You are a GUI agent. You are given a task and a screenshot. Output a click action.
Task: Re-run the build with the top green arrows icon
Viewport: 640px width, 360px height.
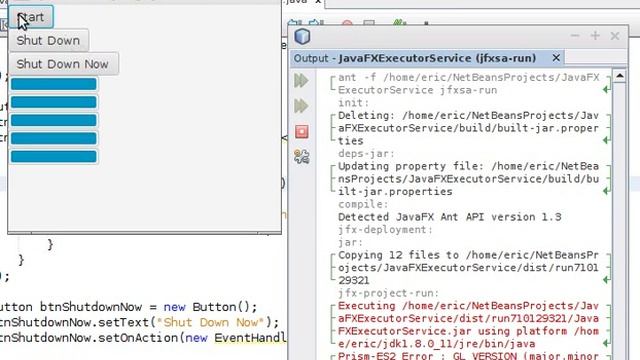301,80
